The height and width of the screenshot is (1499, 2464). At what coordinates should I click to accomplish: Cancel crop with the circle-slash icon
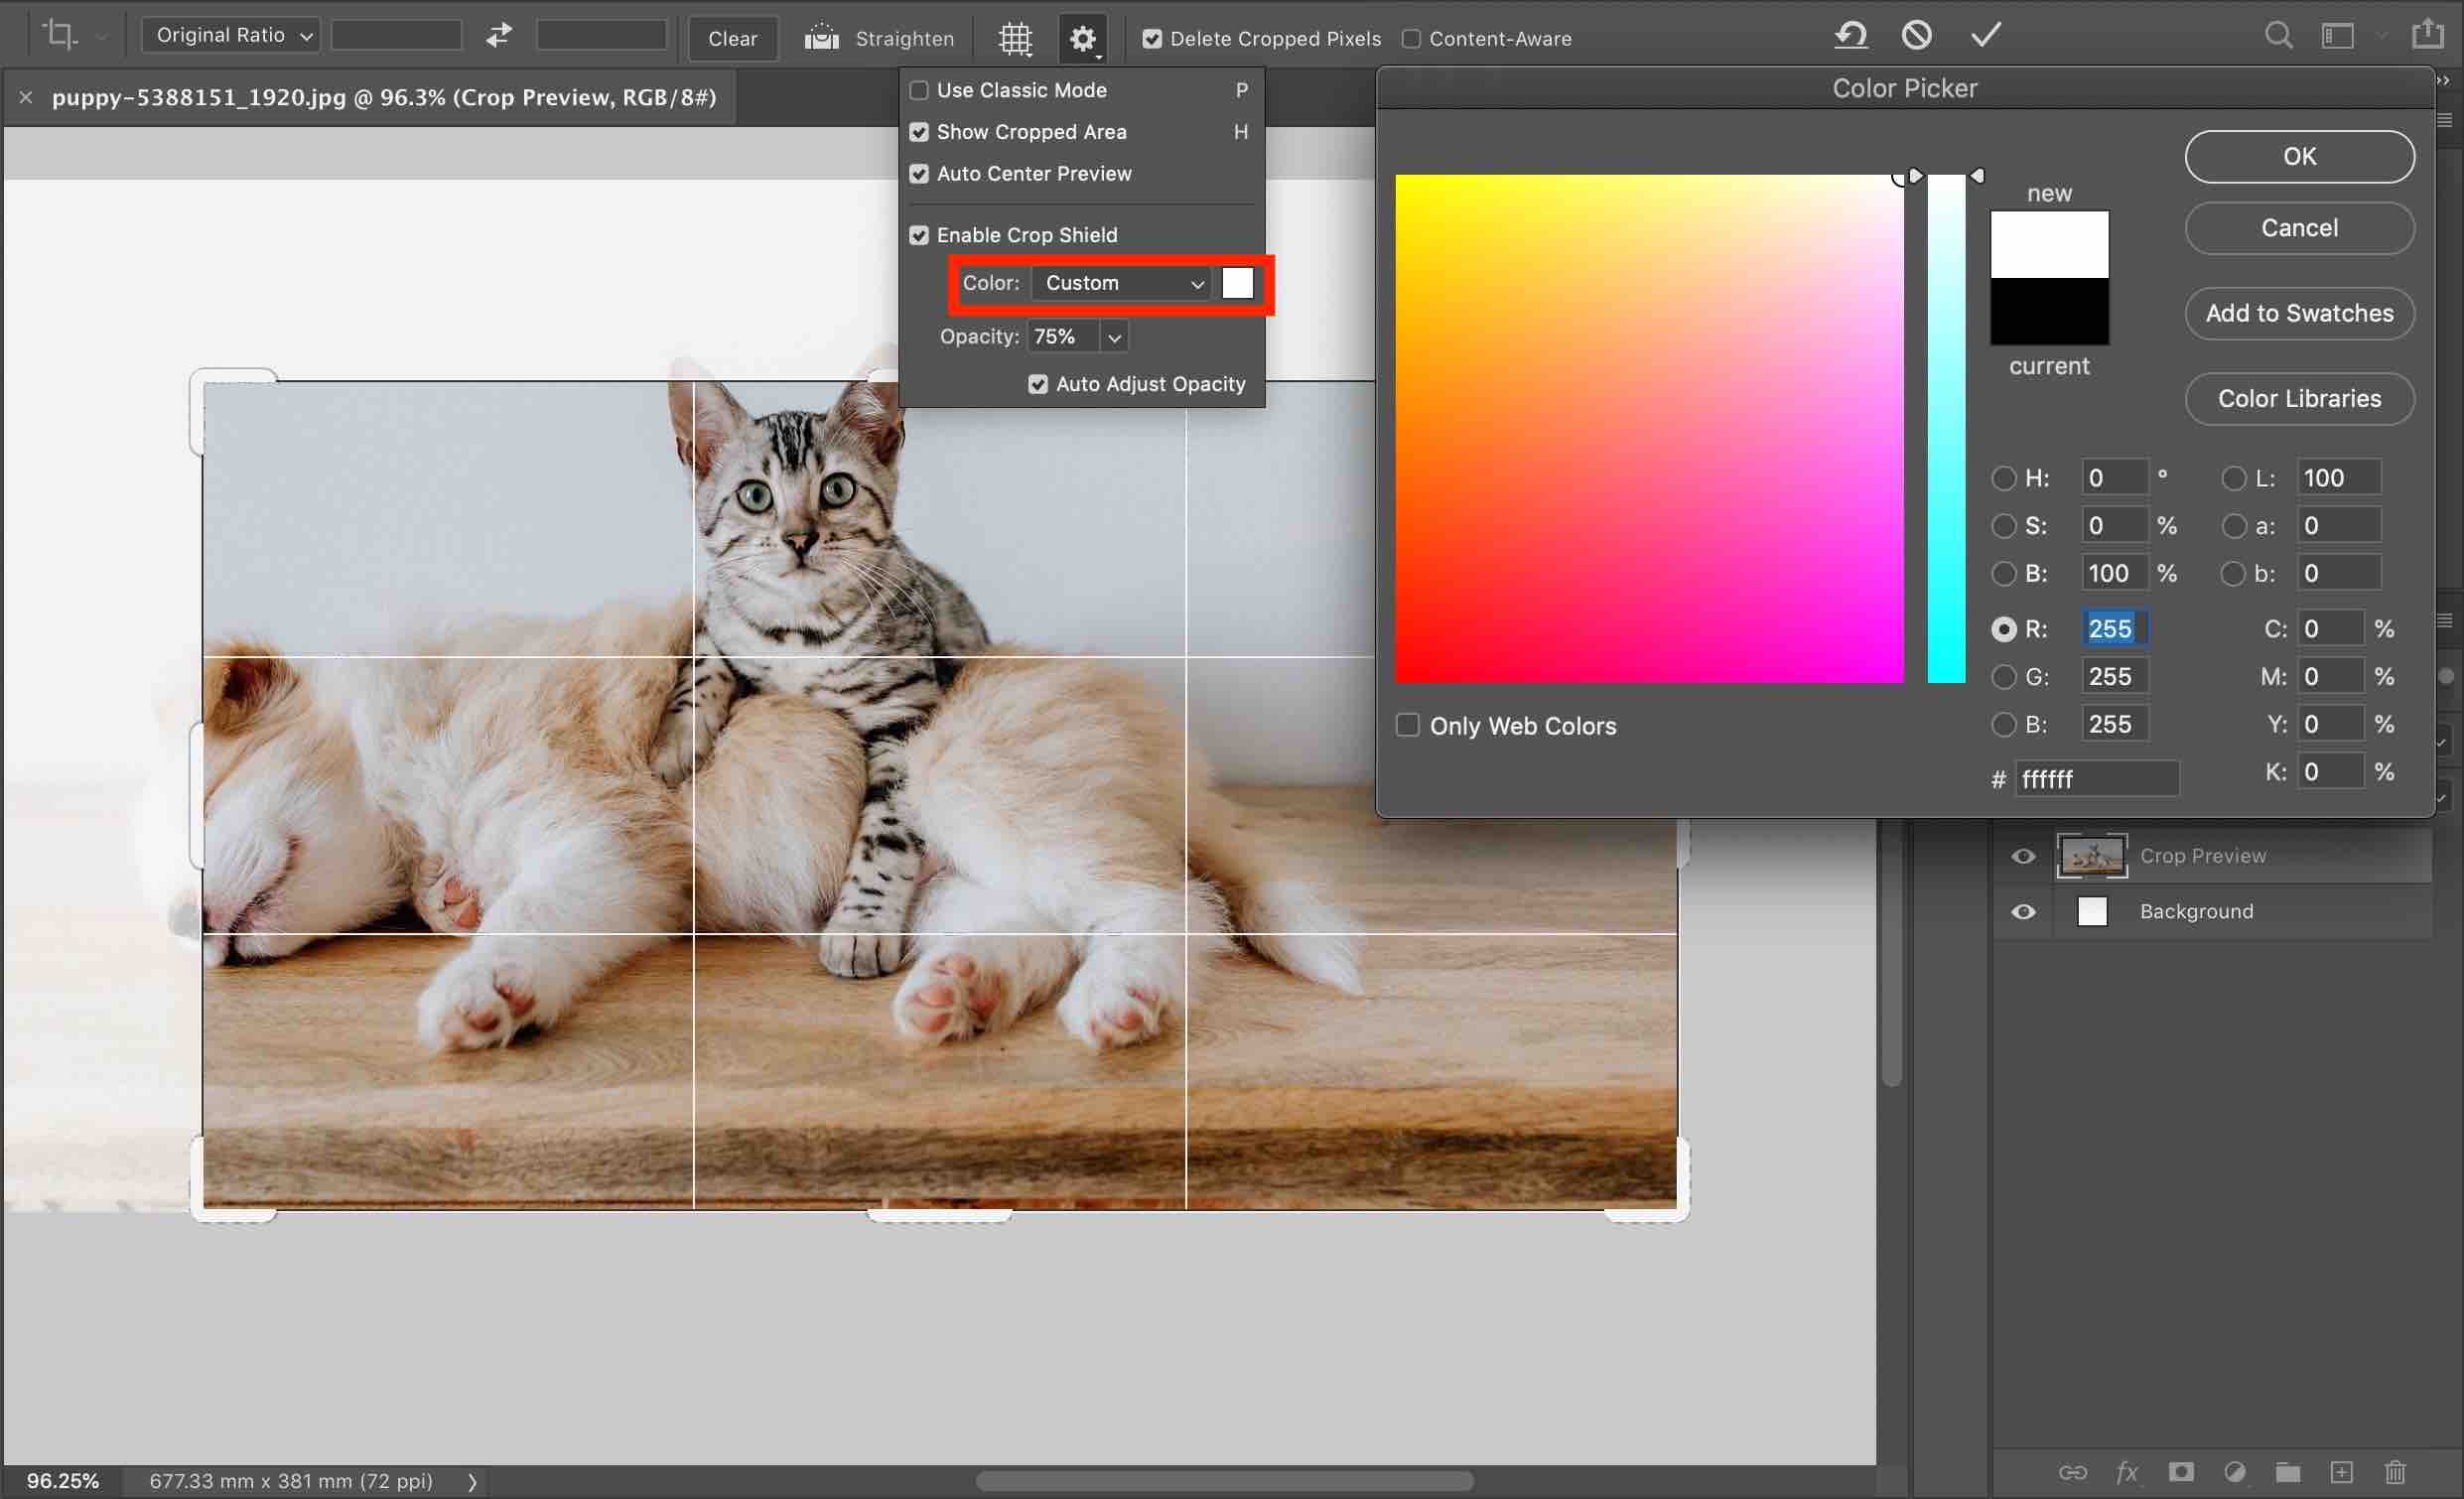pyautogui.click(x=1916, y=36)
